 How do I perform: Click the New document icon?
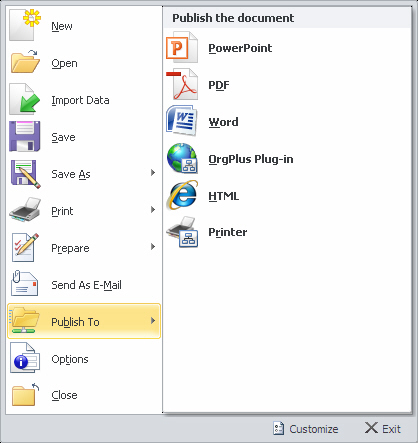point(25,25)
